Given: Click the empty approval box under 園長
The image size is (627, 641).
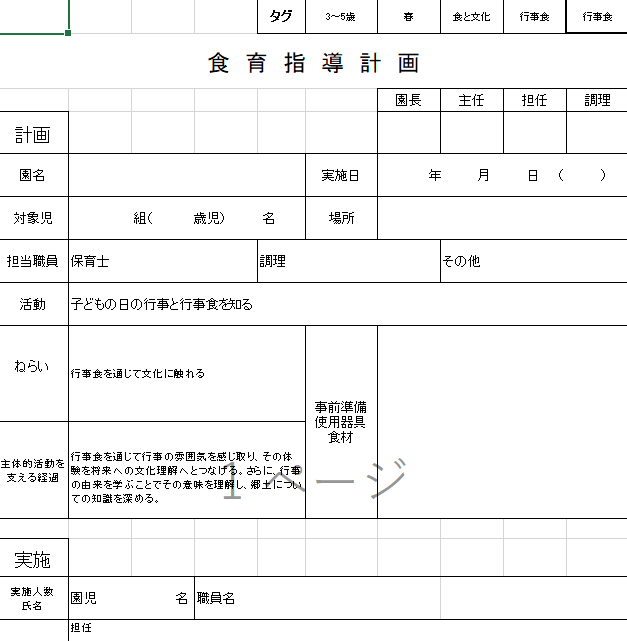Looking at the screenshot, I should [x=409, y=132].
